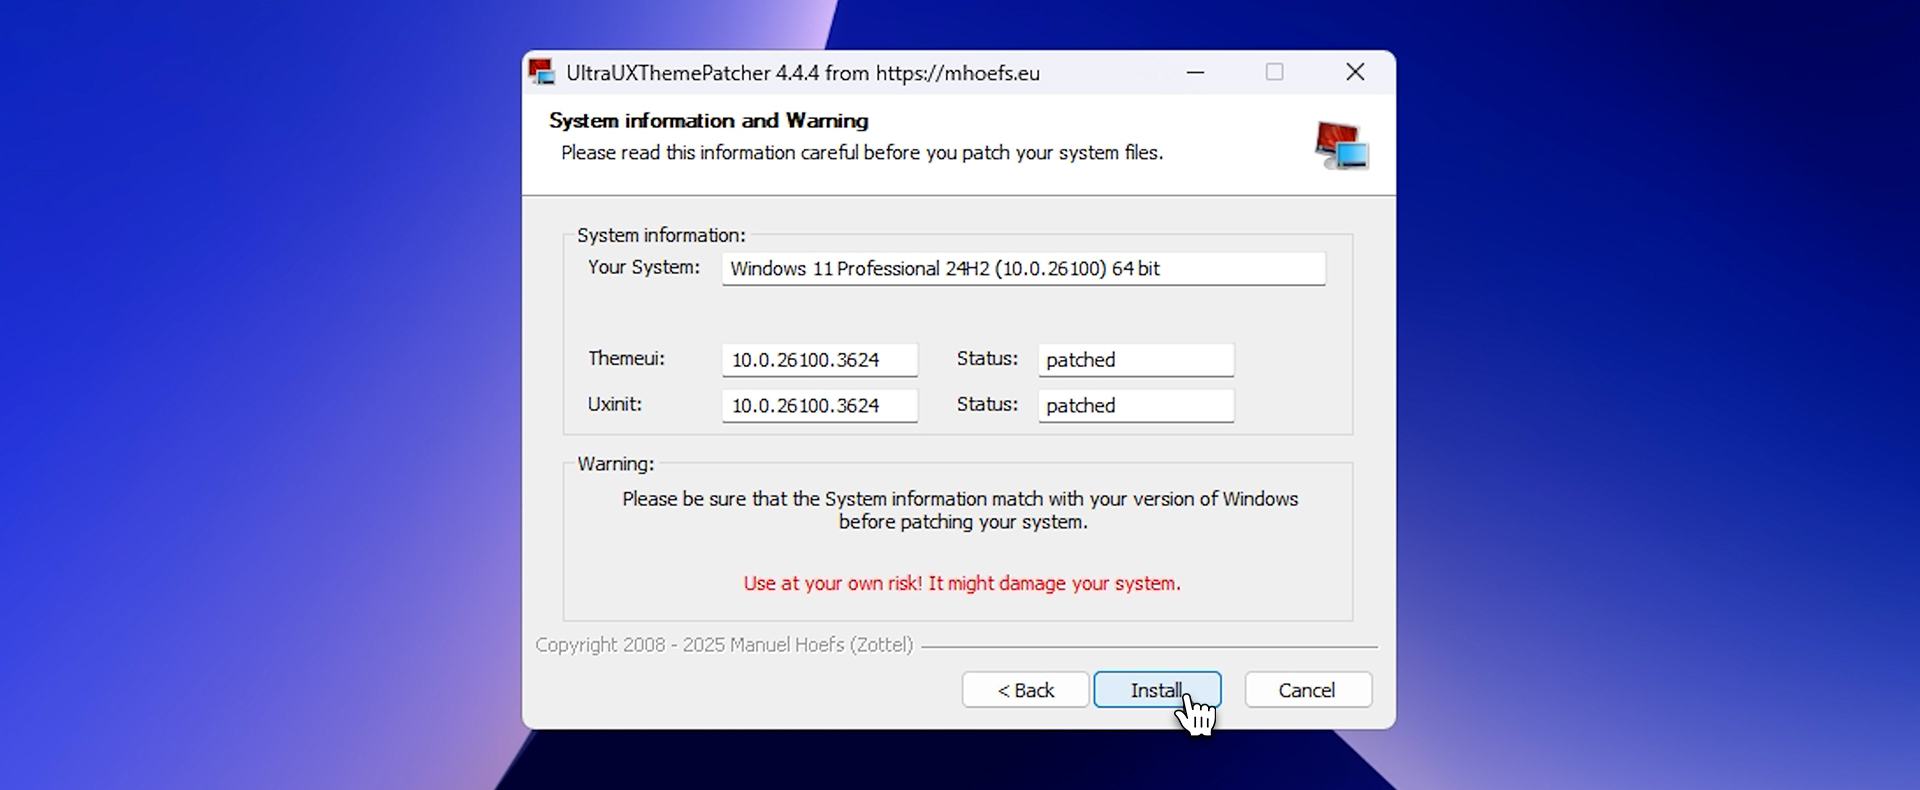Click the 'System information and Warning' heading

[708, 121]
